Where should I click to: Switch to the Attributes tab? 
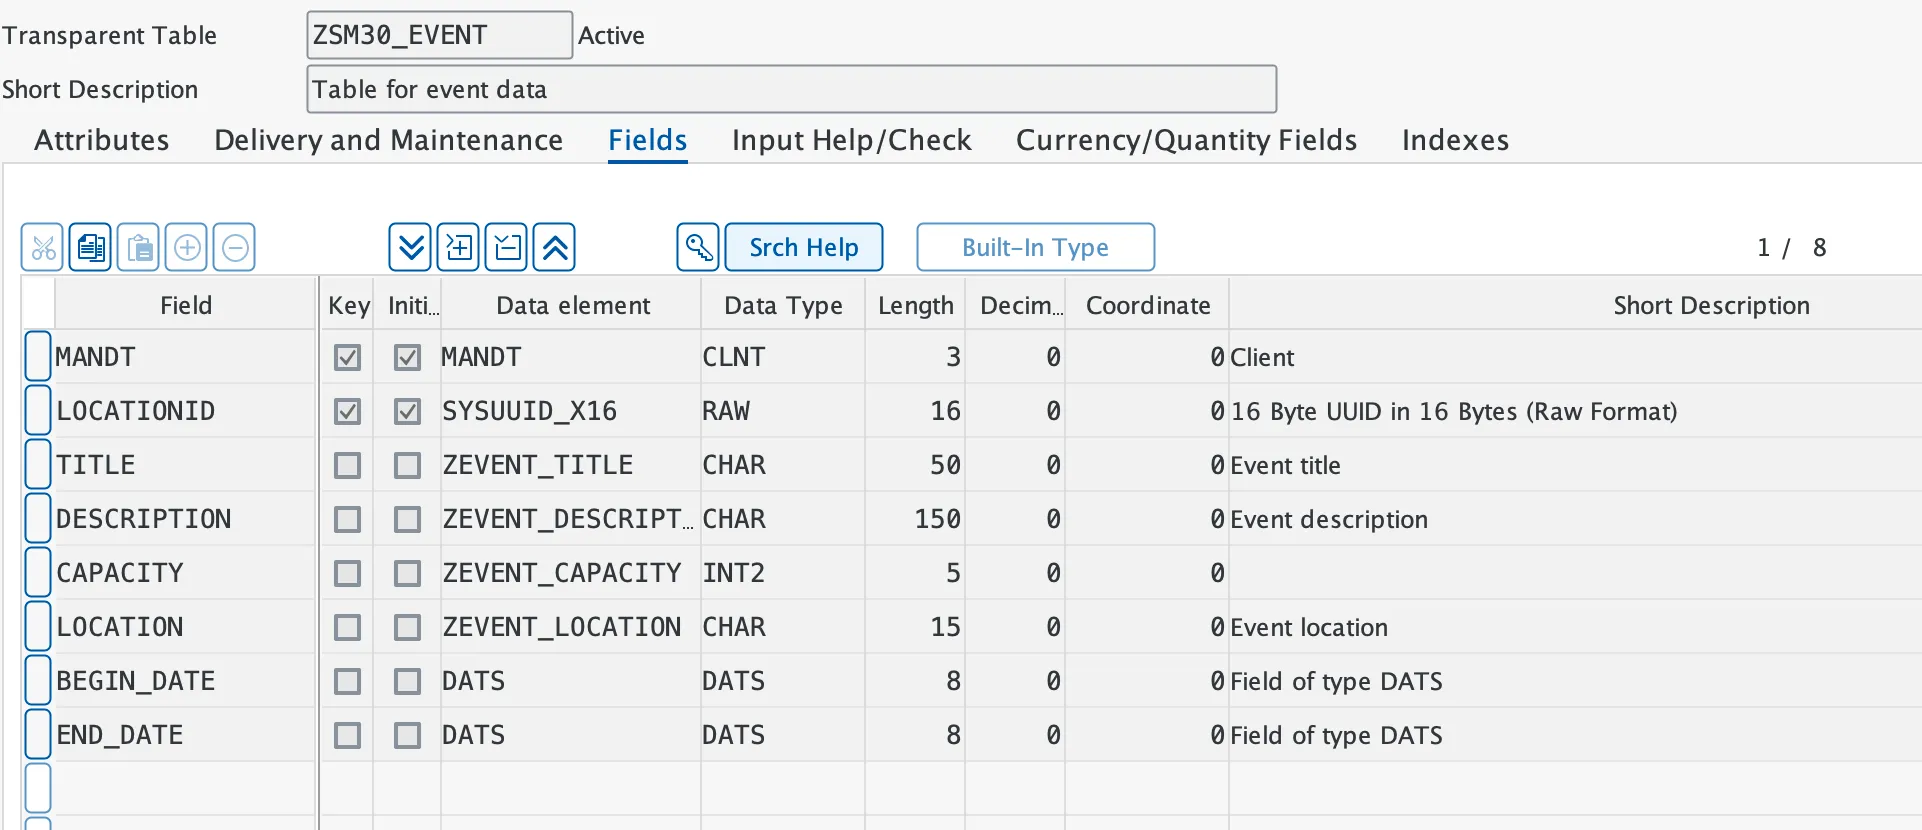[102, 140]
